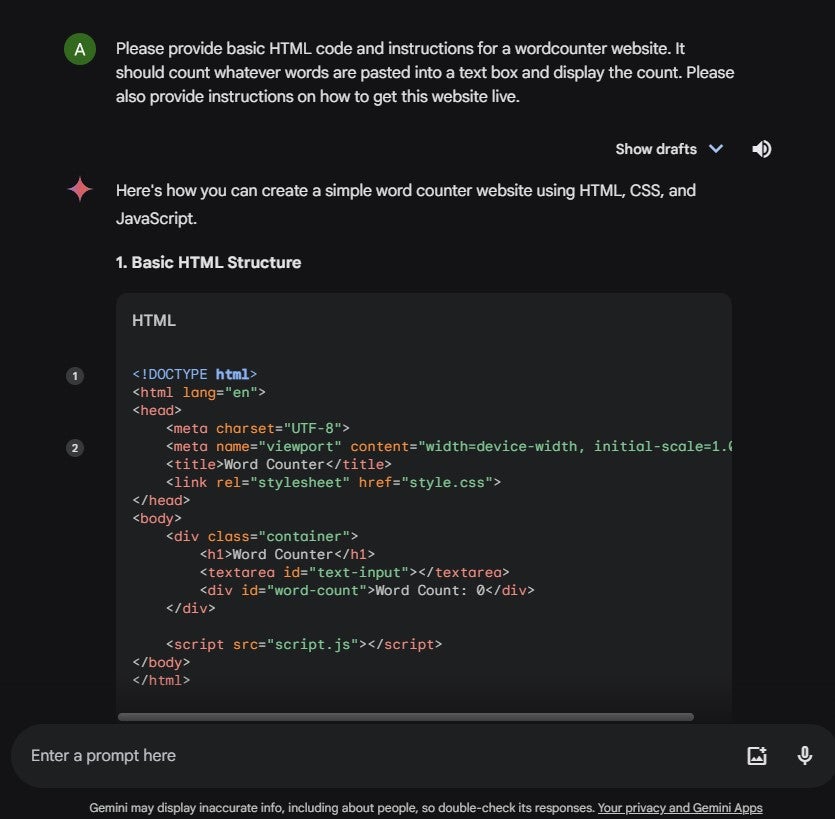Click the 'HTML' label on the code block
835x819 pixels.
pyautogui.click(x=154, y=321)
